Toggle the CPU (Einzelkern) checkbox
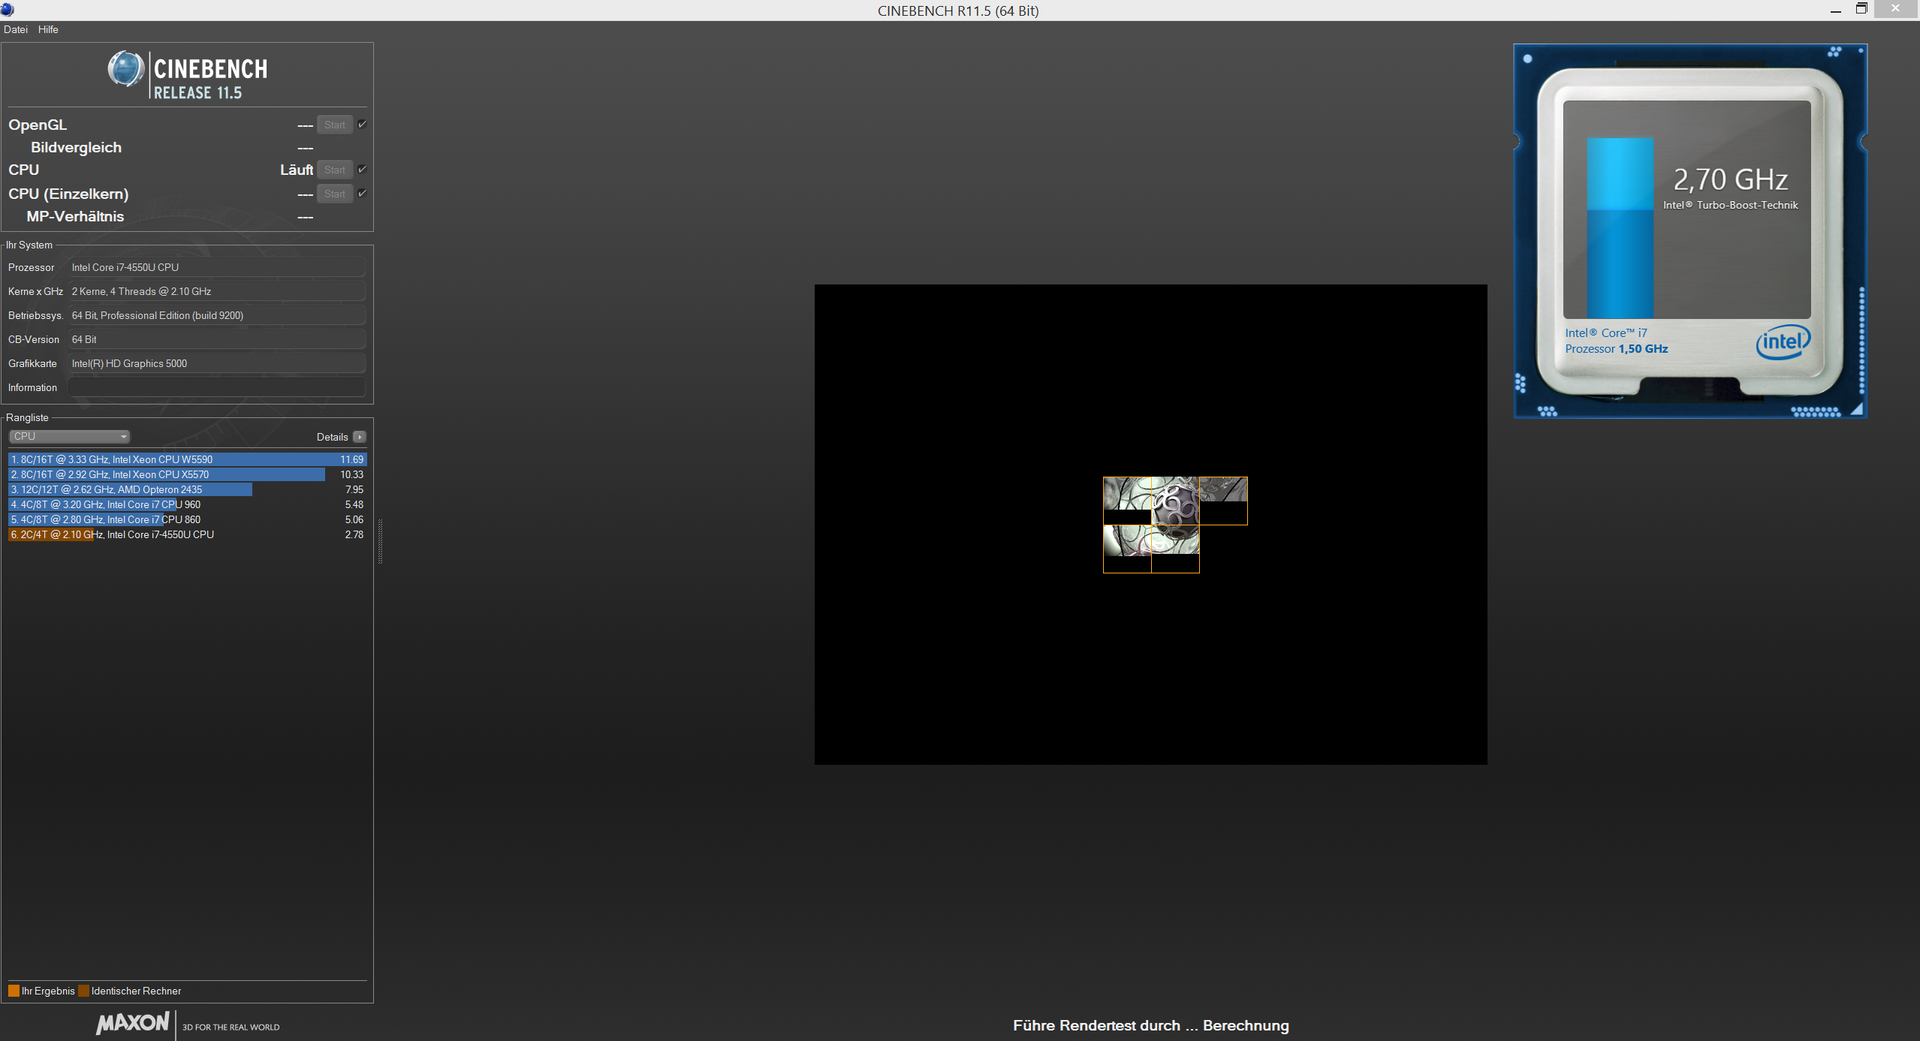 (362, 194)
